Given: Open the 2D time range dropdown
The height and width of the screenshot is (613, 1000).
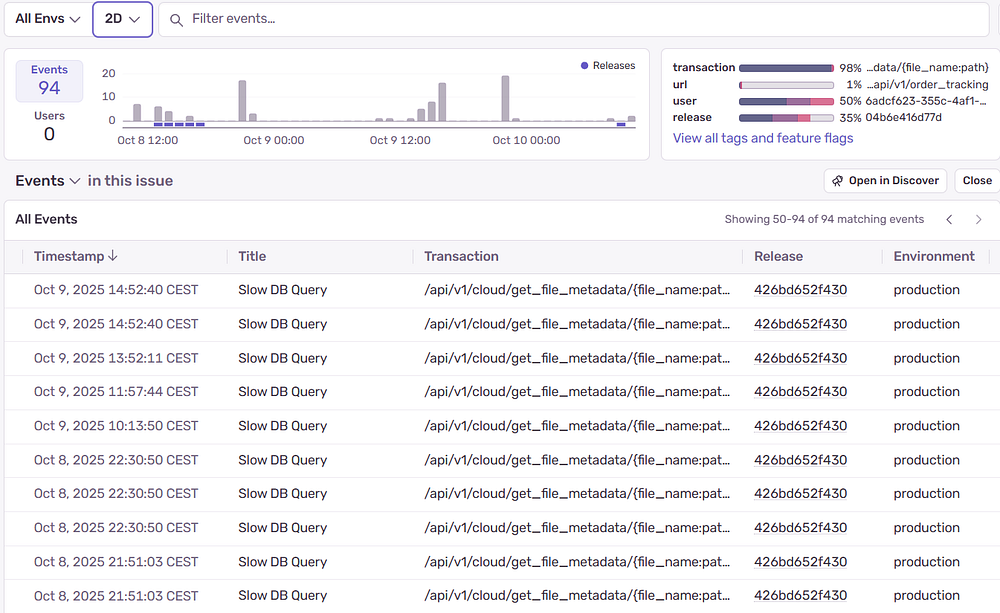Looking at the screenshot, I should [122, 19].
